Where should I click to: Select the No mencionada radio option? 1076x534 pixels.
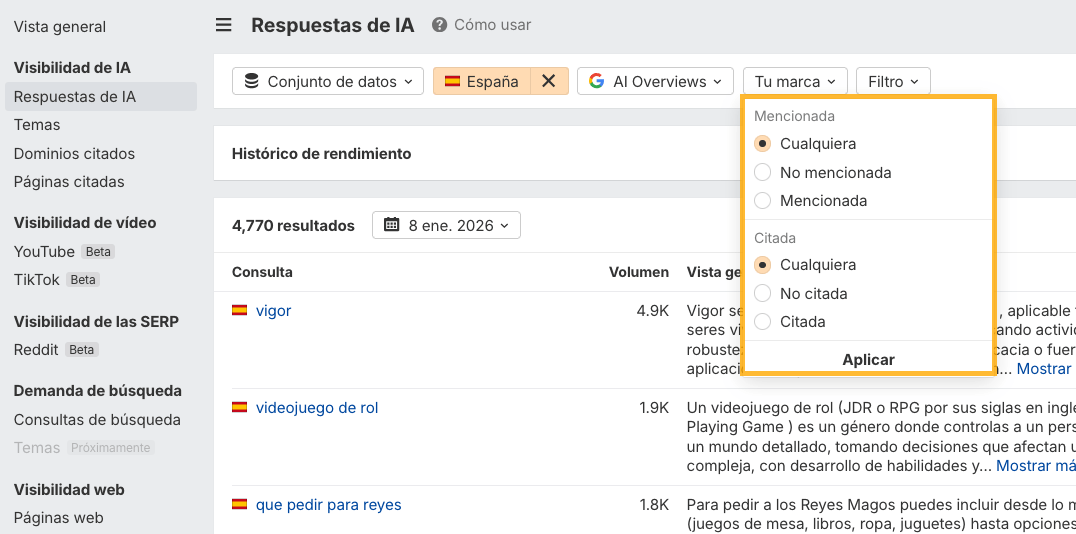(x=763, y=172)
